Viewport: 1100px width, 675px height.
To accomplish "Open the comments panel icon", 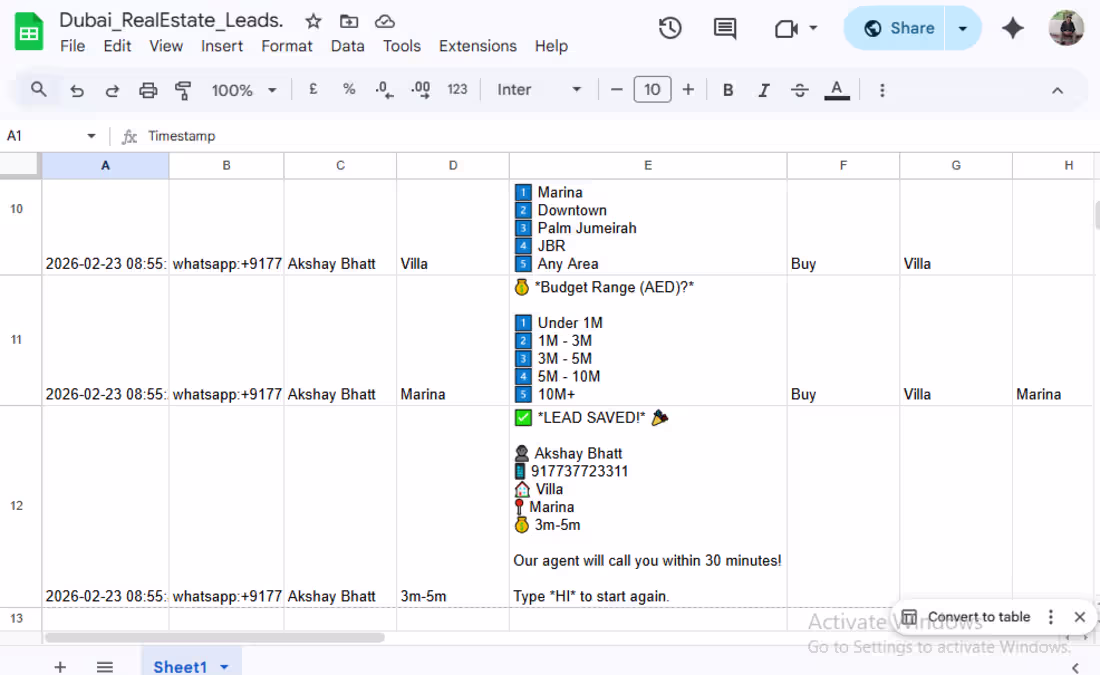I will click(x=725, y=28).
